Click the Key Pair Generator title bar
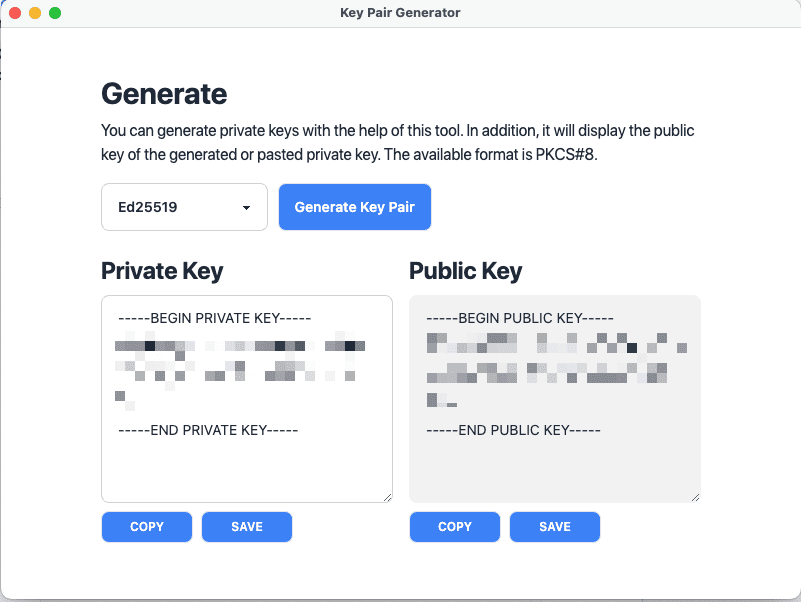The width and height of the screenshot is (801, 602). 400,13
